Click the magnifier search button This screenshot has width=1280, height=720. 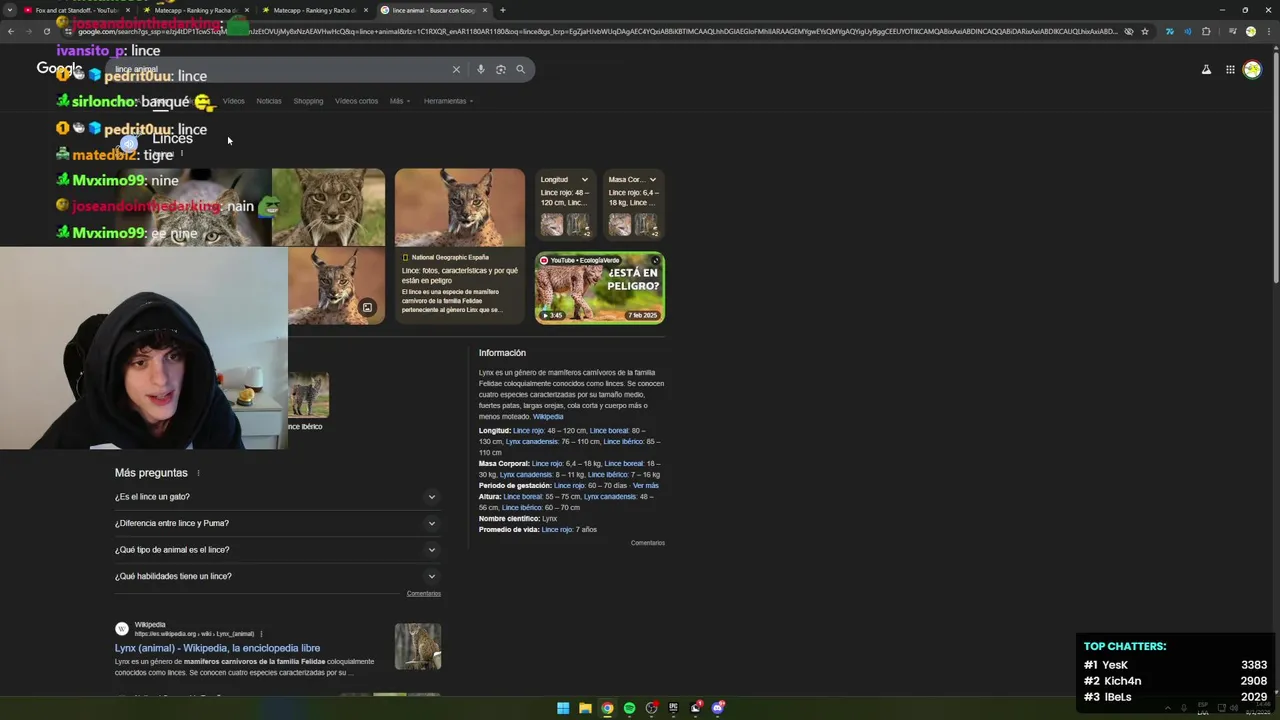(520, 69)
